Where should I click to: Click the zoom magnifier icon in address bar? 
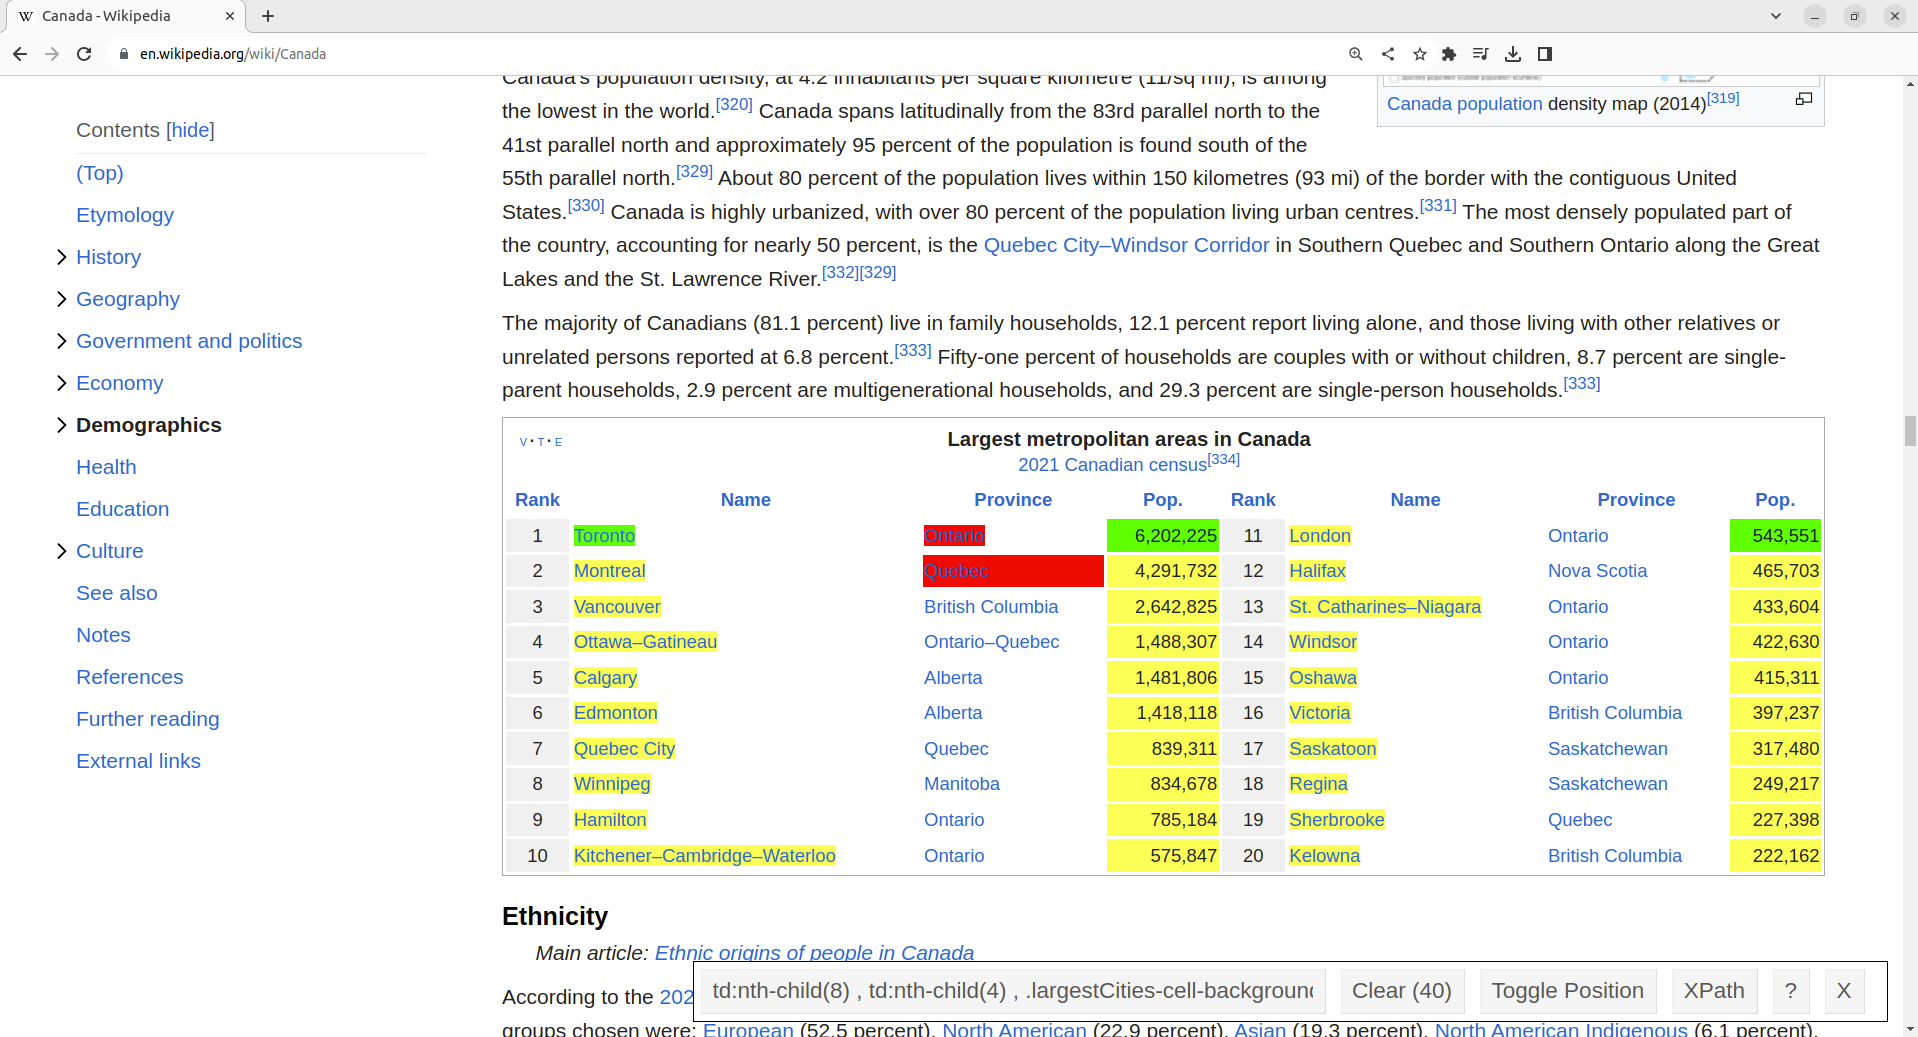pos(1355,54)
